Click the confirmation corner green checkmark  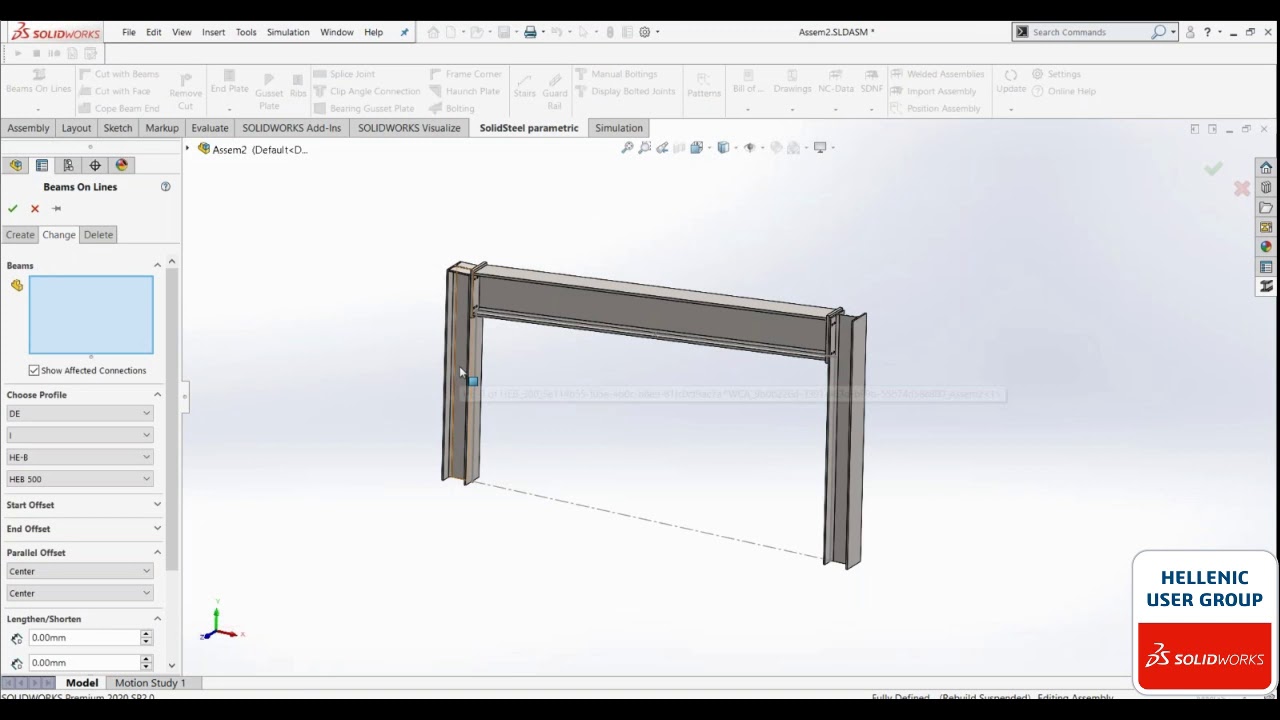pyautogui.click(x=1213, y=169)
